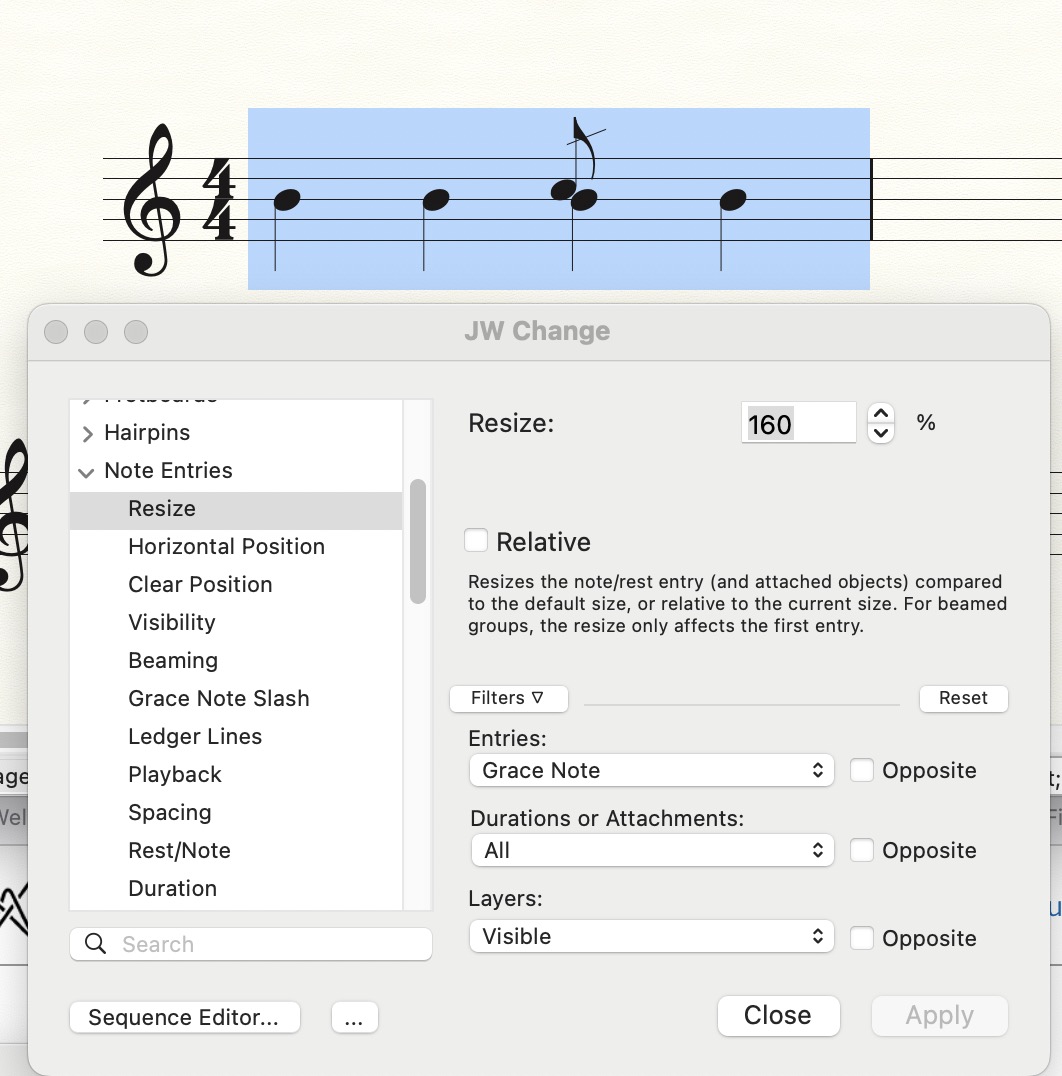Click the Resize stepper down arrow

pos(880,433)
